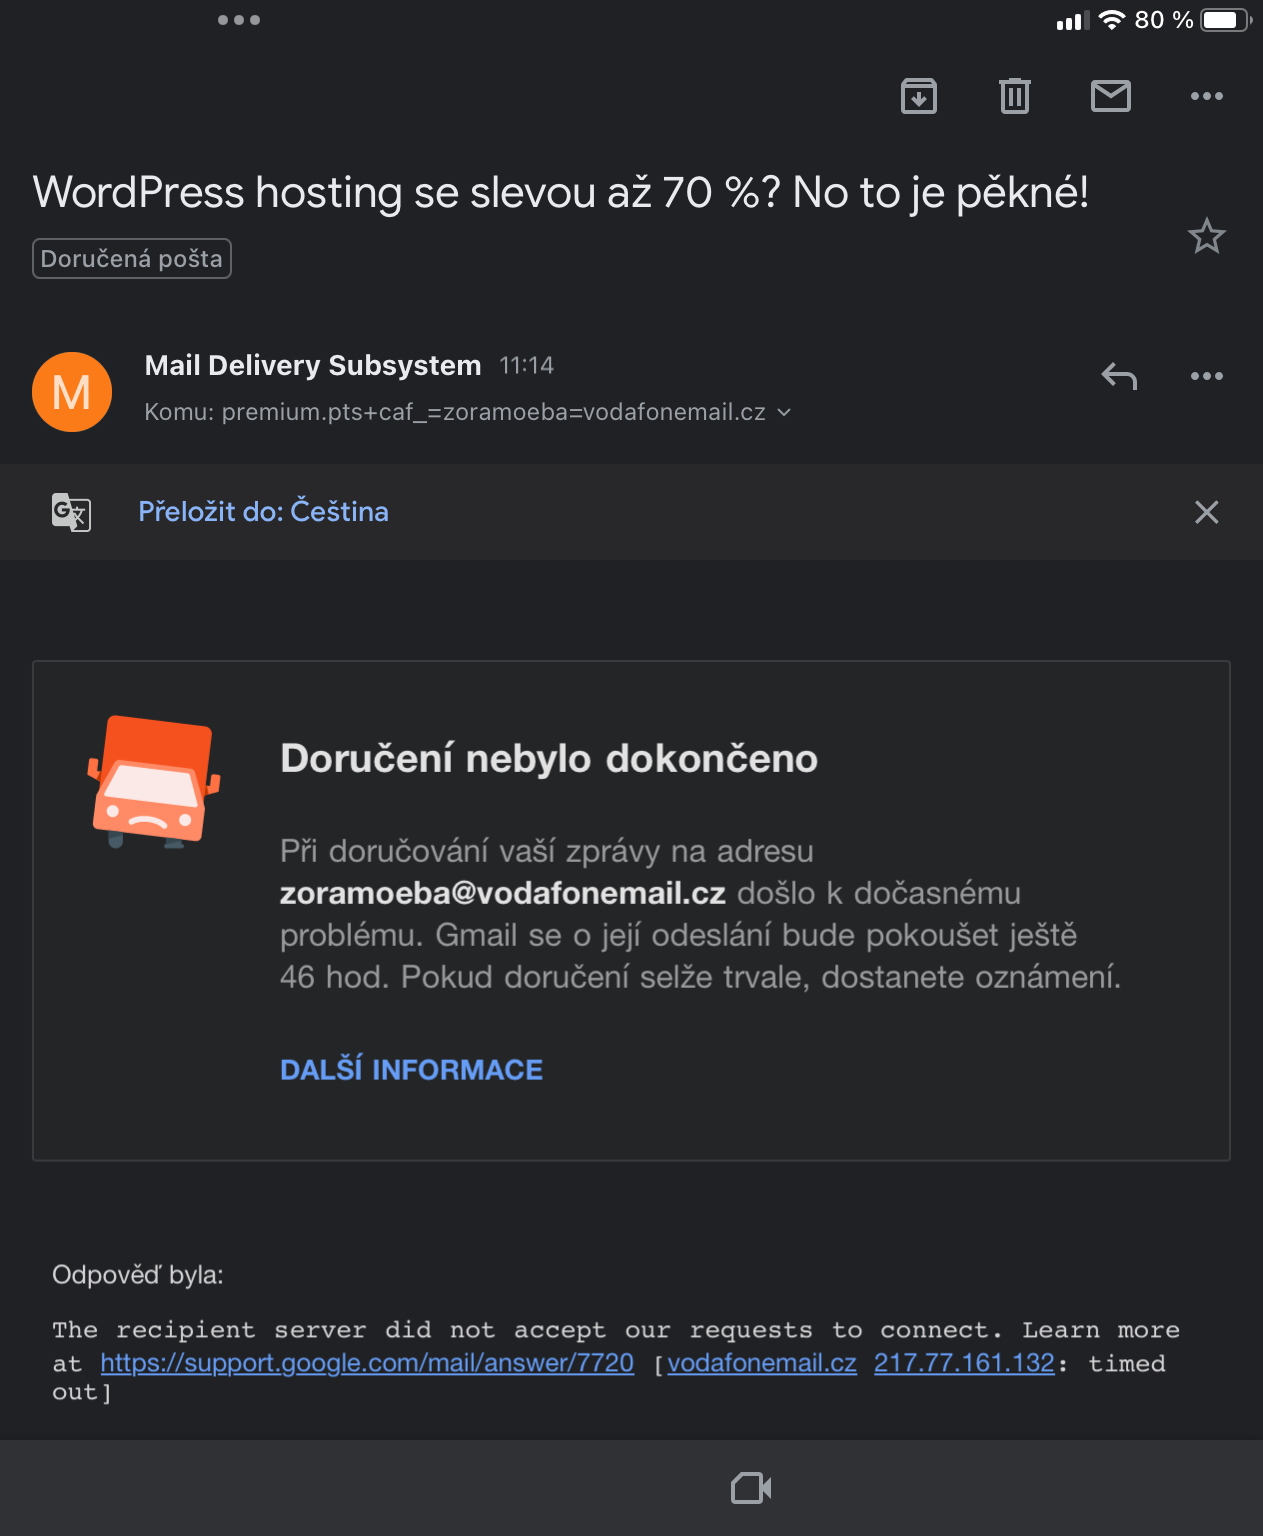Open DALŠÍ INFORMACE link

pos(411,1070)
